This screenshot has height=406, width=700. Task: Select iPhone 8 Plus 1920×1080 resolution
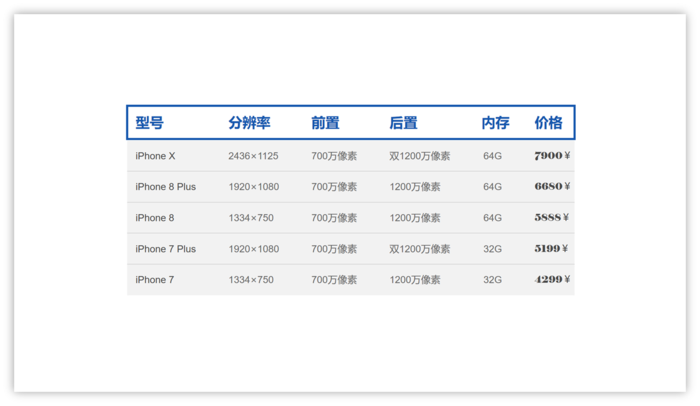pyautogui.click(x=254, y=187)
